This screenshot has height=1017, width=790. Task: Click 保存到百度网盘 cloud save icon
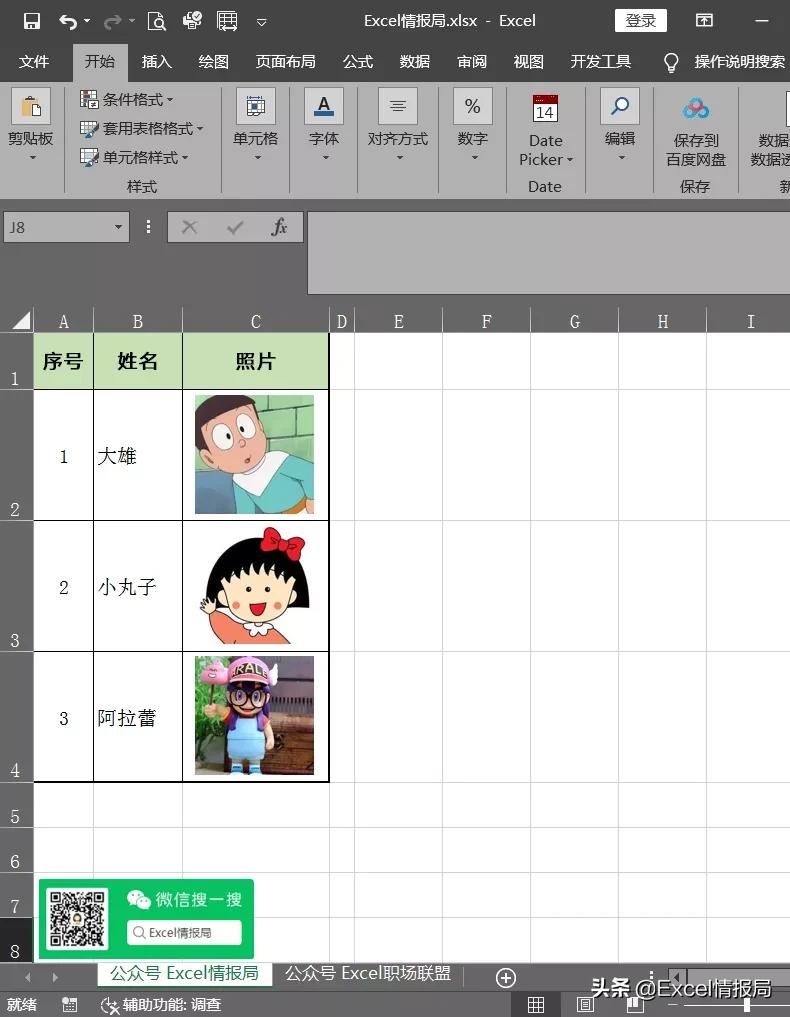(x=696, y=109)
